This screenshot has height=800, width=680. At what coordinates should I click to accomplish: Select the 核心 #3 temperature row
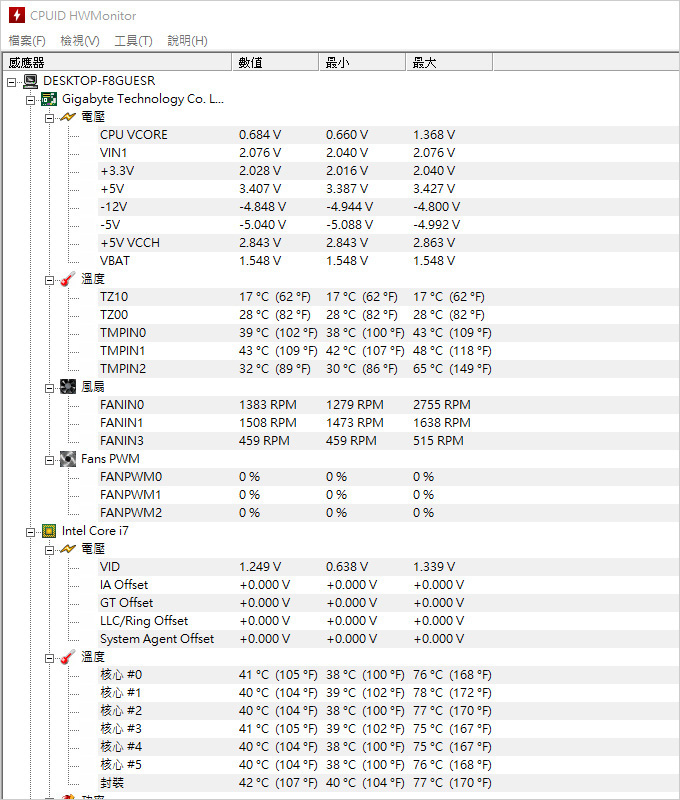point(388,729)
